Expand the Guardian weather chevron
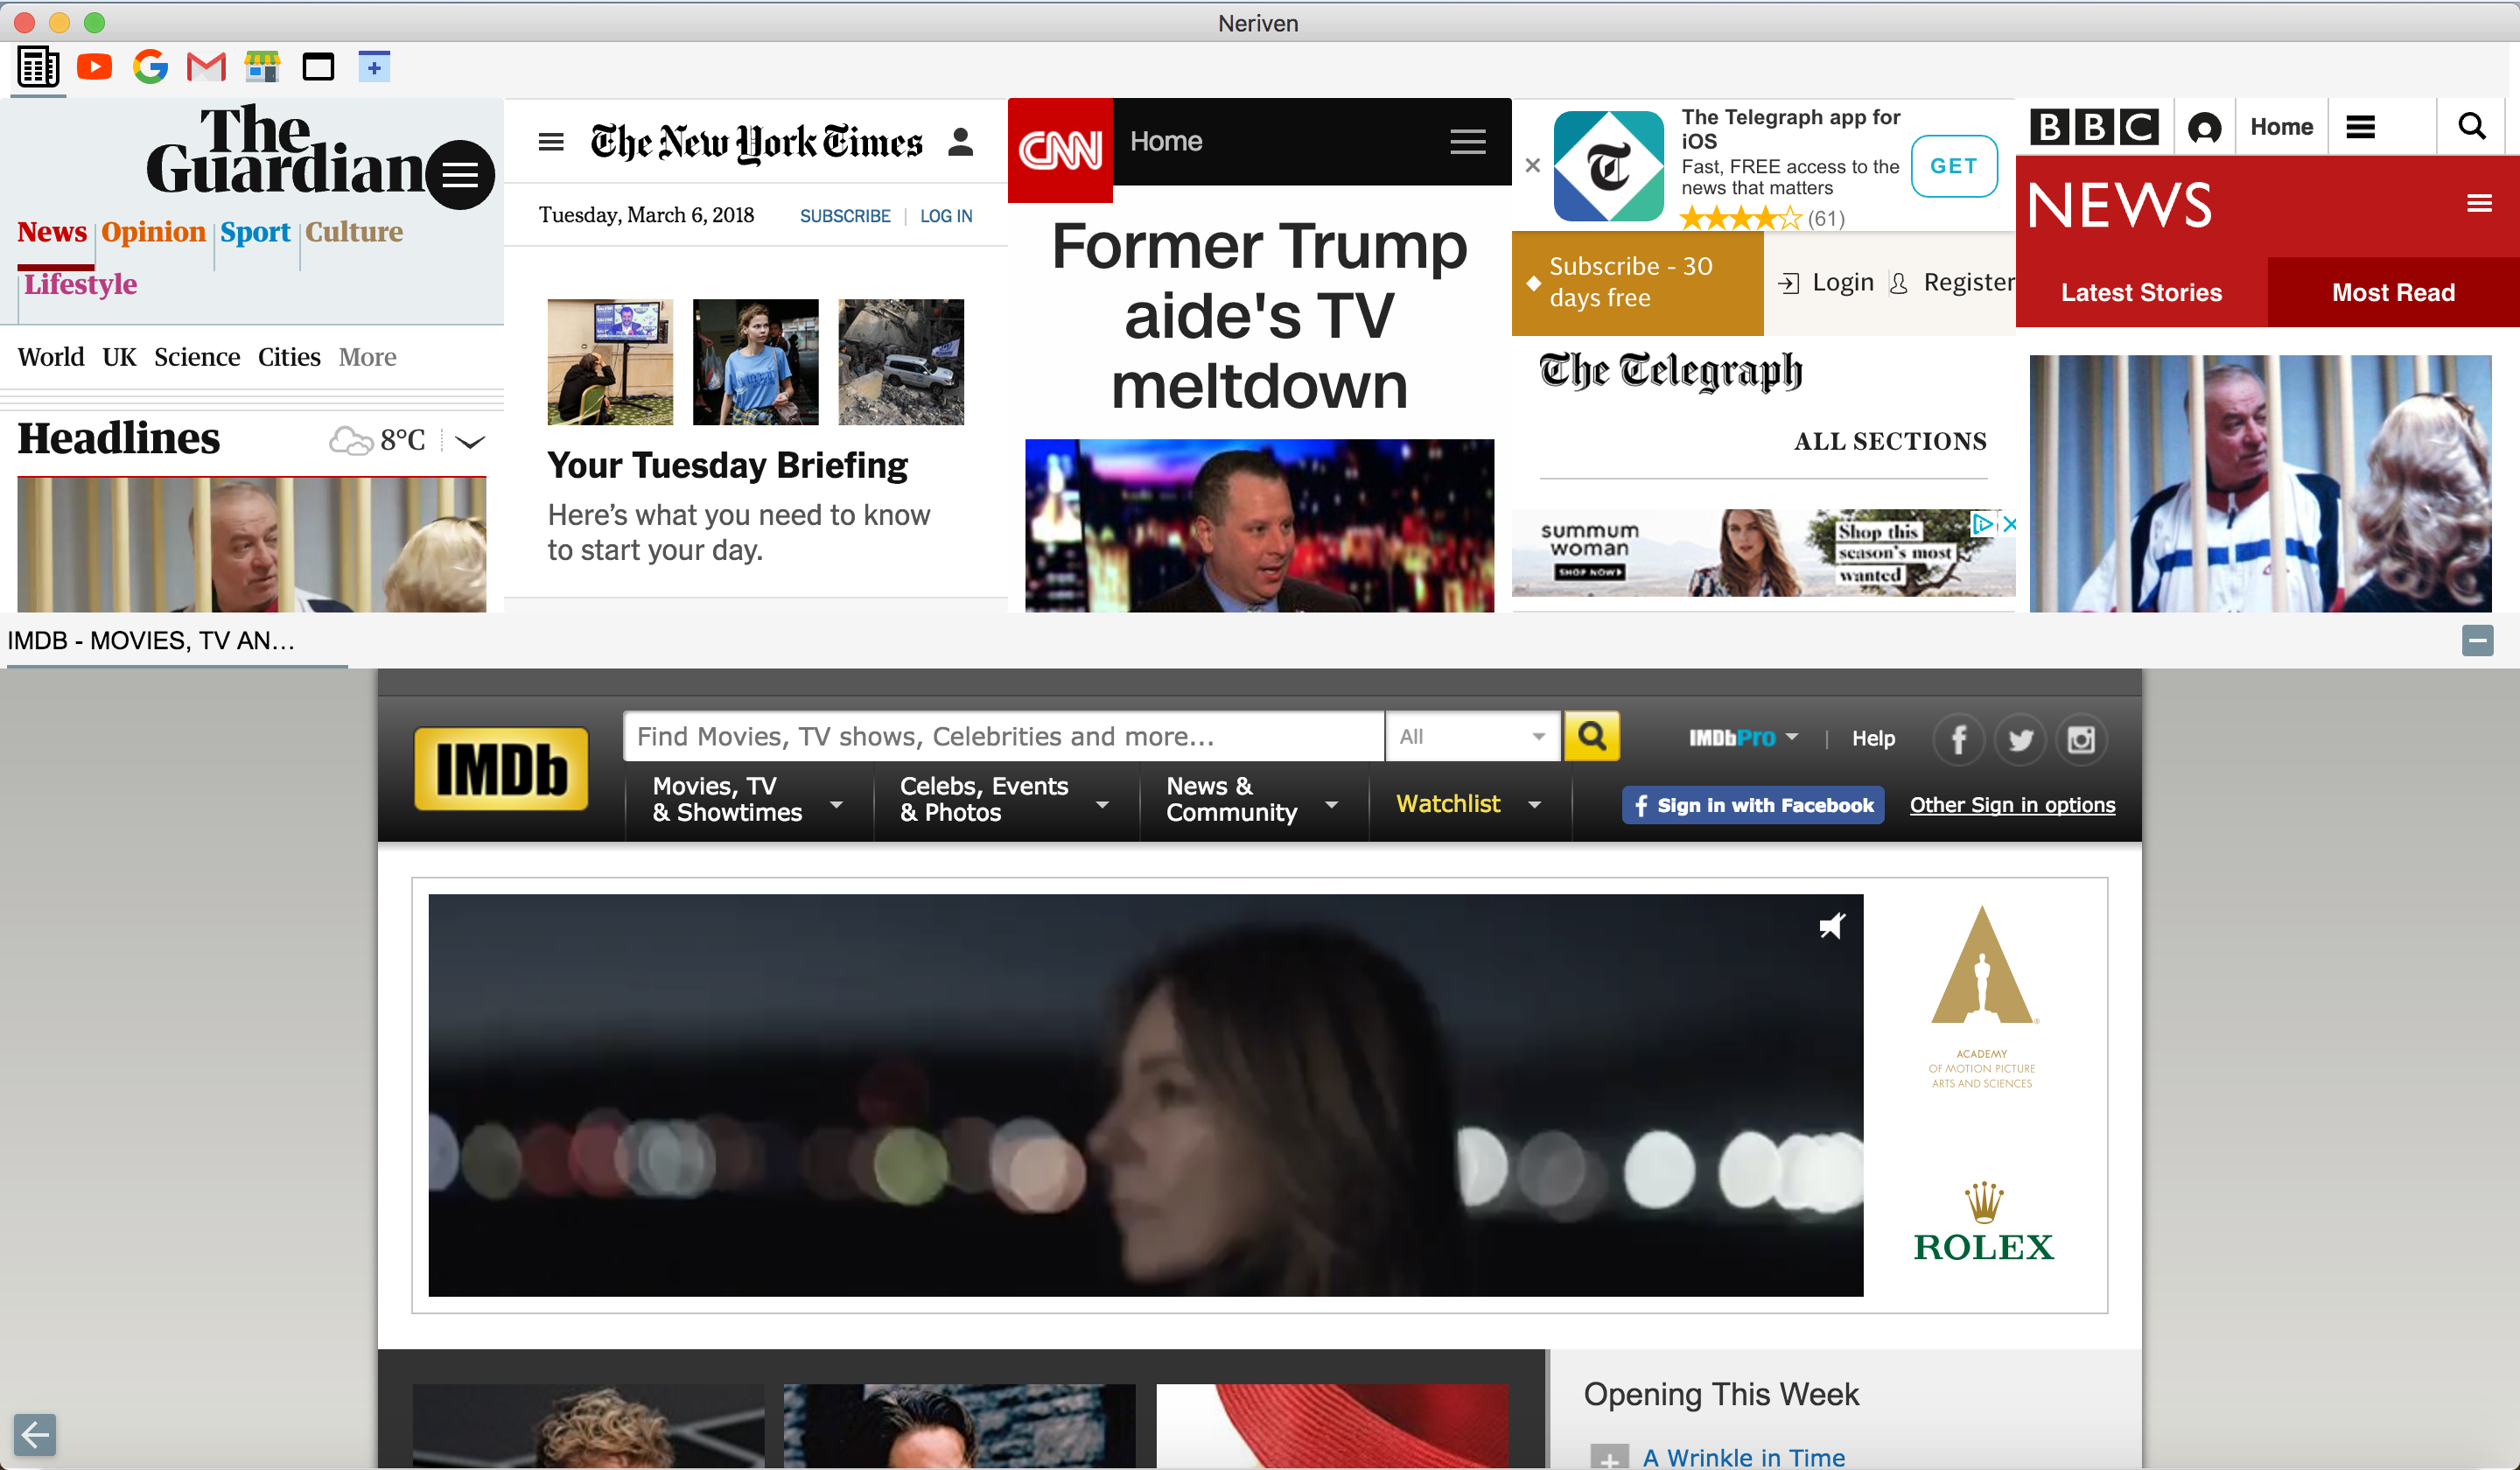2520x1470 pixels. point(470,441)
